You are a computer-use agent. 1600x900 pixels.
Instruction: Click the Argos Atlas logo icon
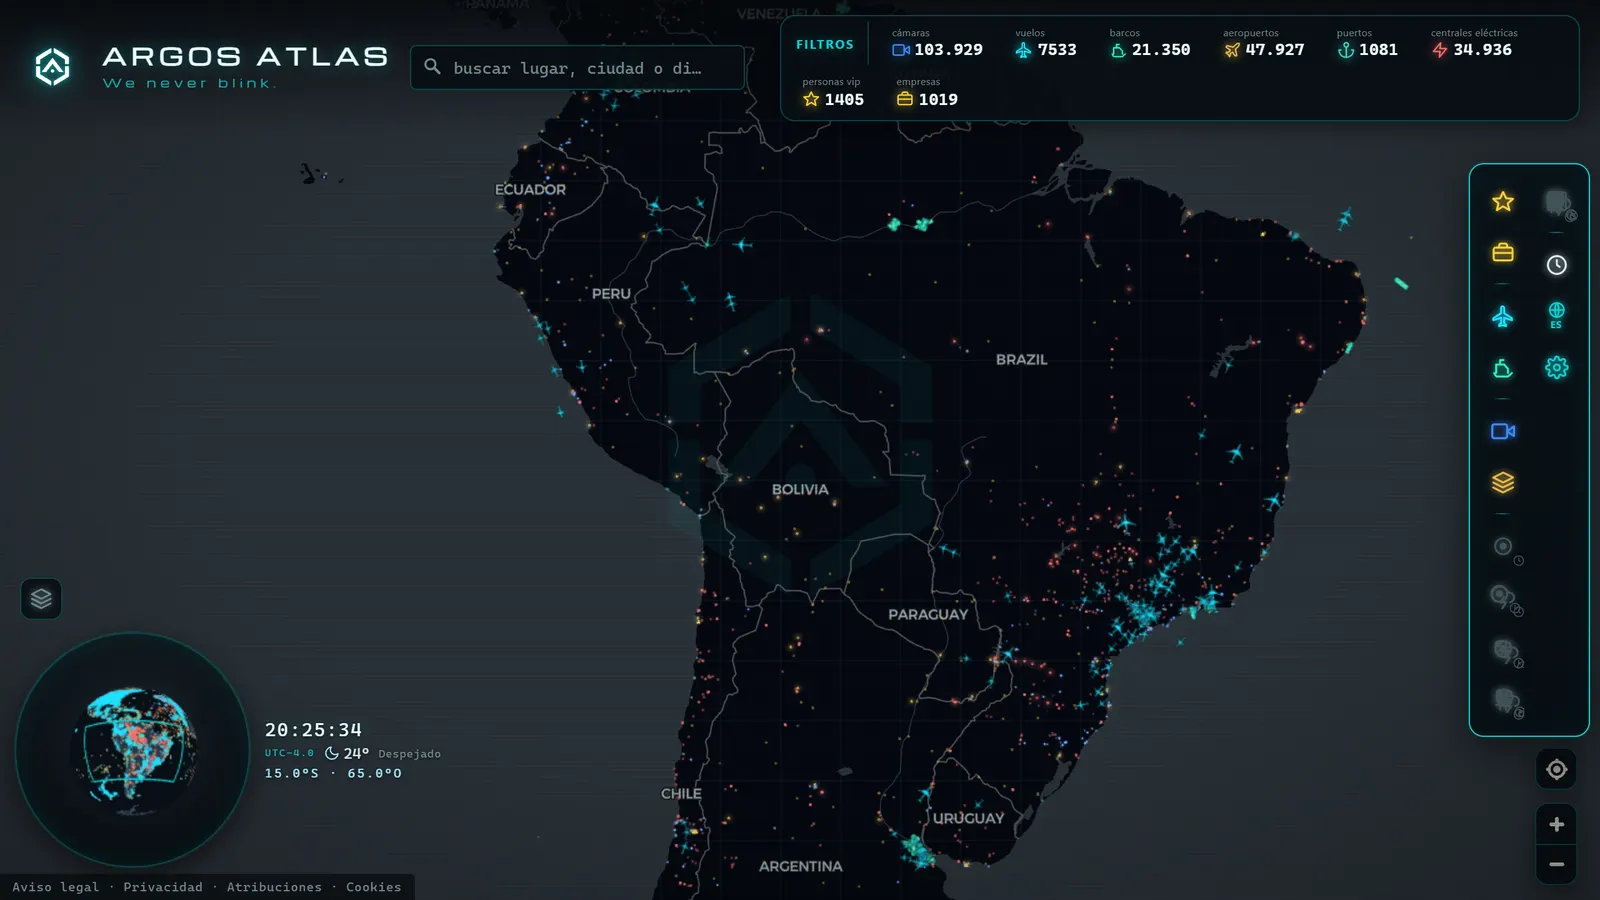pos(52,67)
